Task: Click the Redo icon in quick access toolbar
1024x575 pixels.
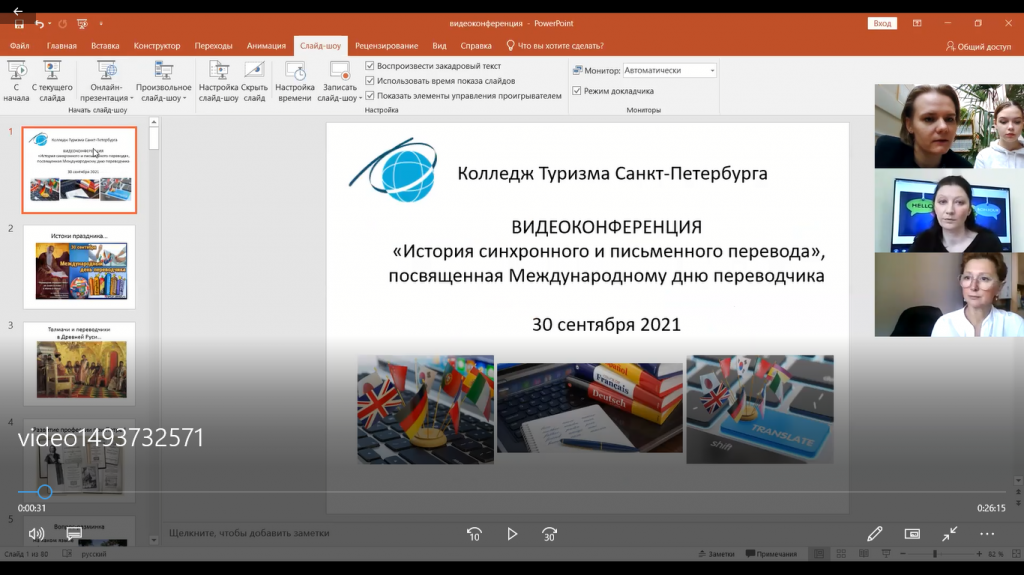Action: pyautogui.click(x=63, y=24)
